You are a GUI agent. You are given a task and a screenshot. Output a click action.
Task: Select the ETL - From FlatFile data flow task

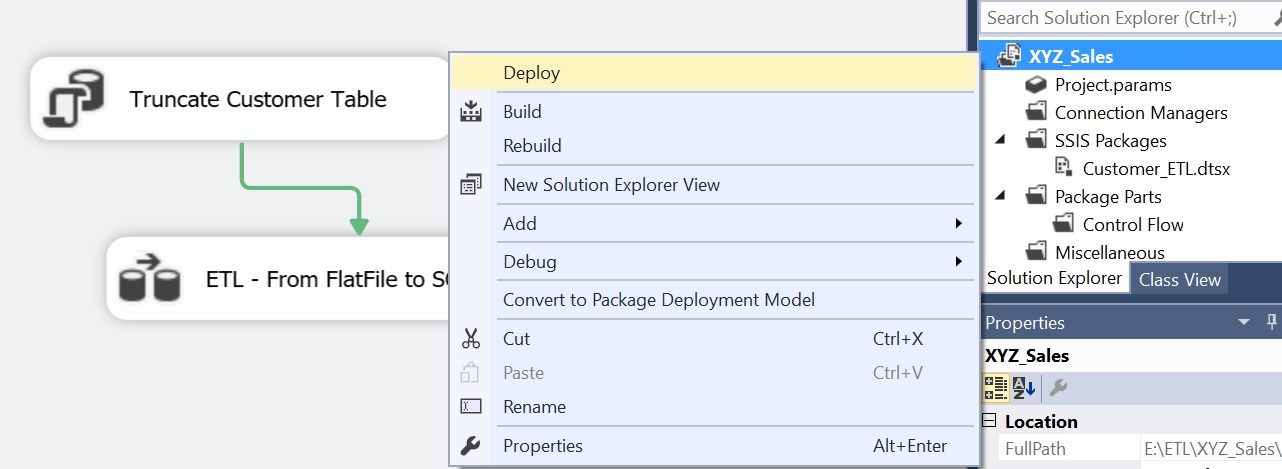280,279
